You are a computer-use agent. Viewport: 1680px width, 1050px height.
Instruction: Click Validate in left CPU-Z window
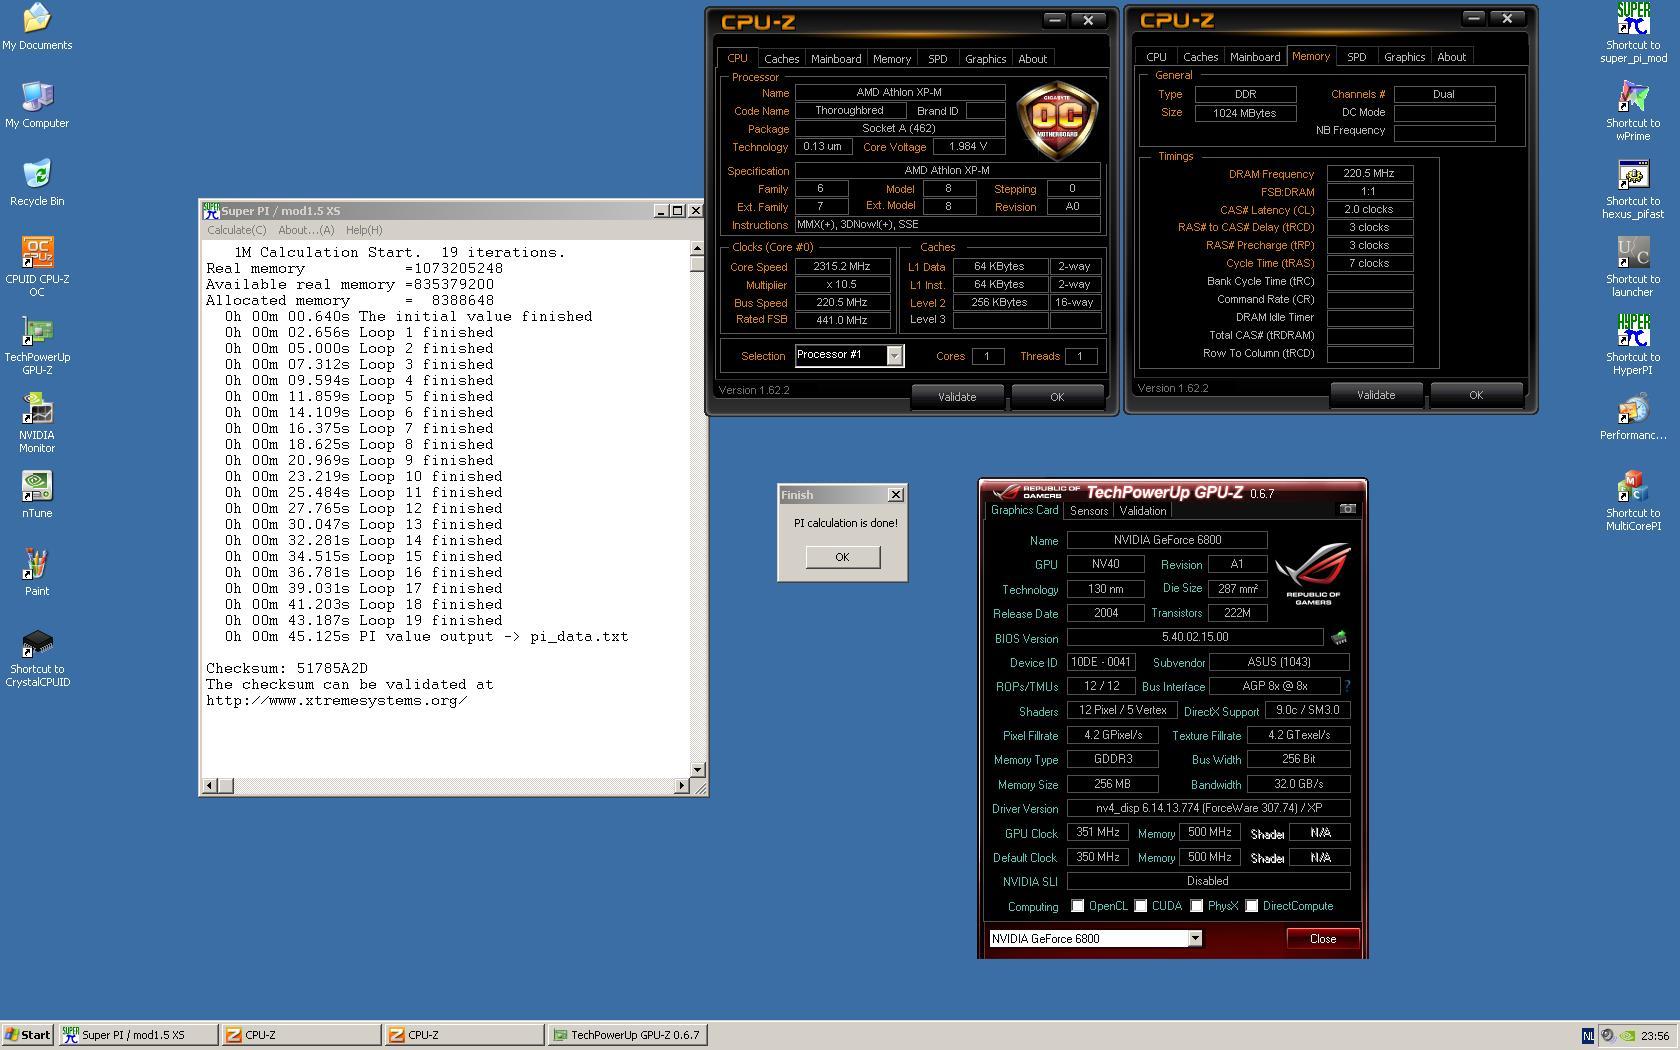click(x=956, y=397)
